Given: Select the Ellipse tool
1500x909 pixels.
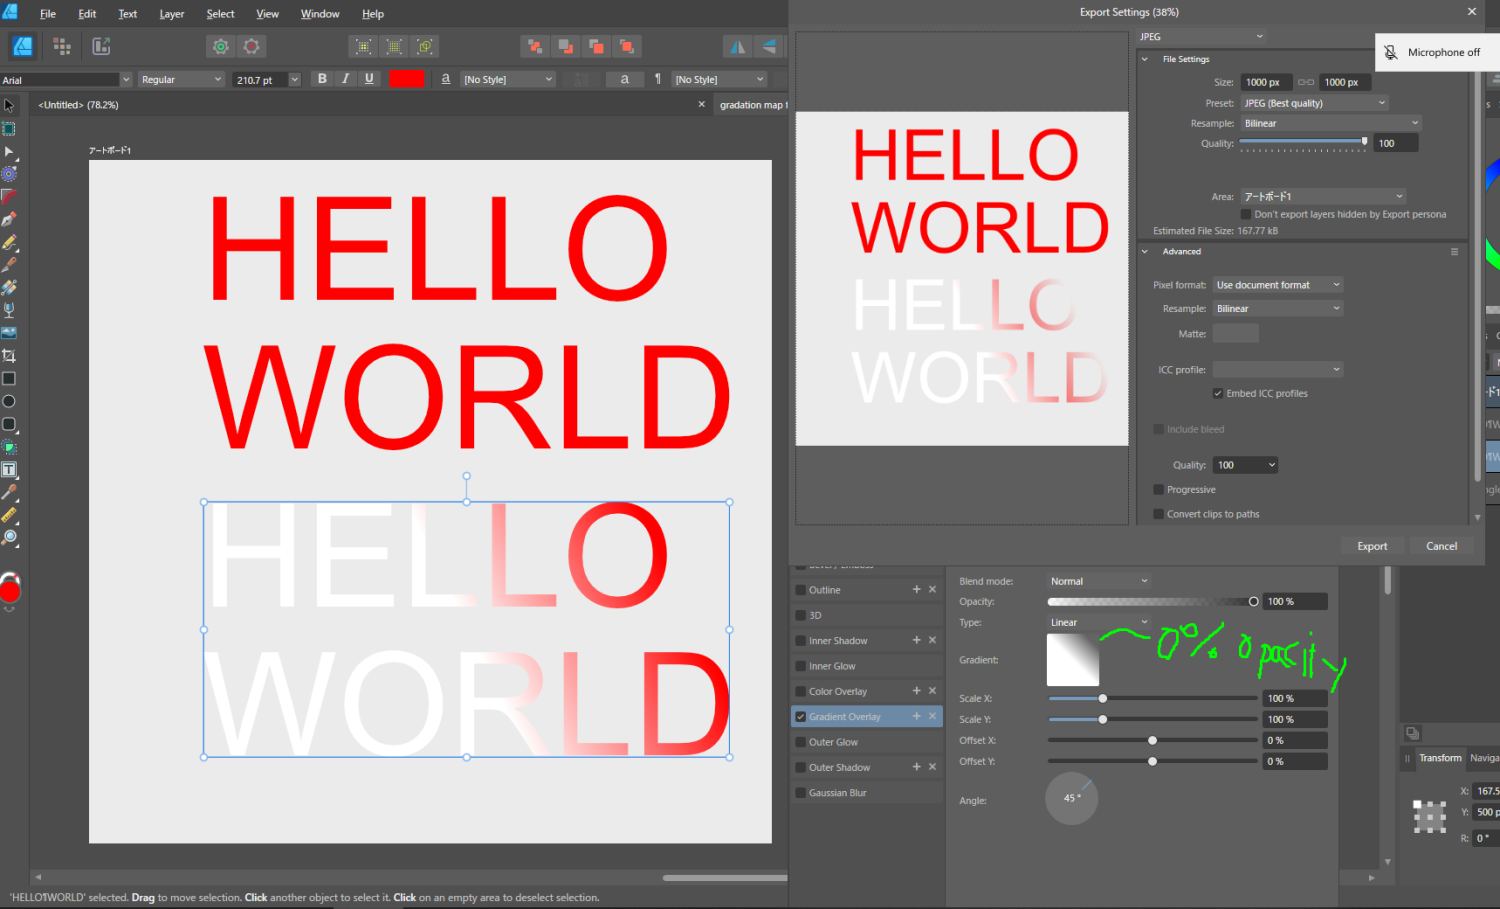Looking at the screenshot, I should [9, 401].
